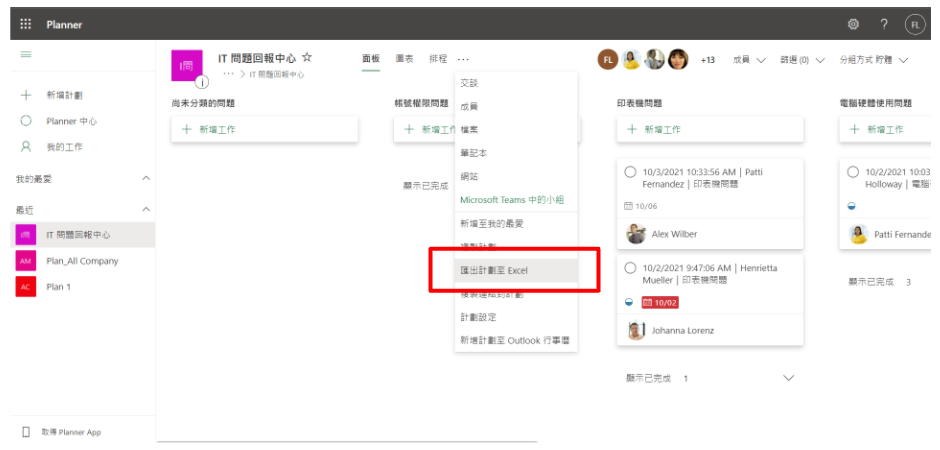The height and width of the screenshot is (450, 940).
Task: Click the +13 additional members indicator
Action: click(x=707, y=60)
